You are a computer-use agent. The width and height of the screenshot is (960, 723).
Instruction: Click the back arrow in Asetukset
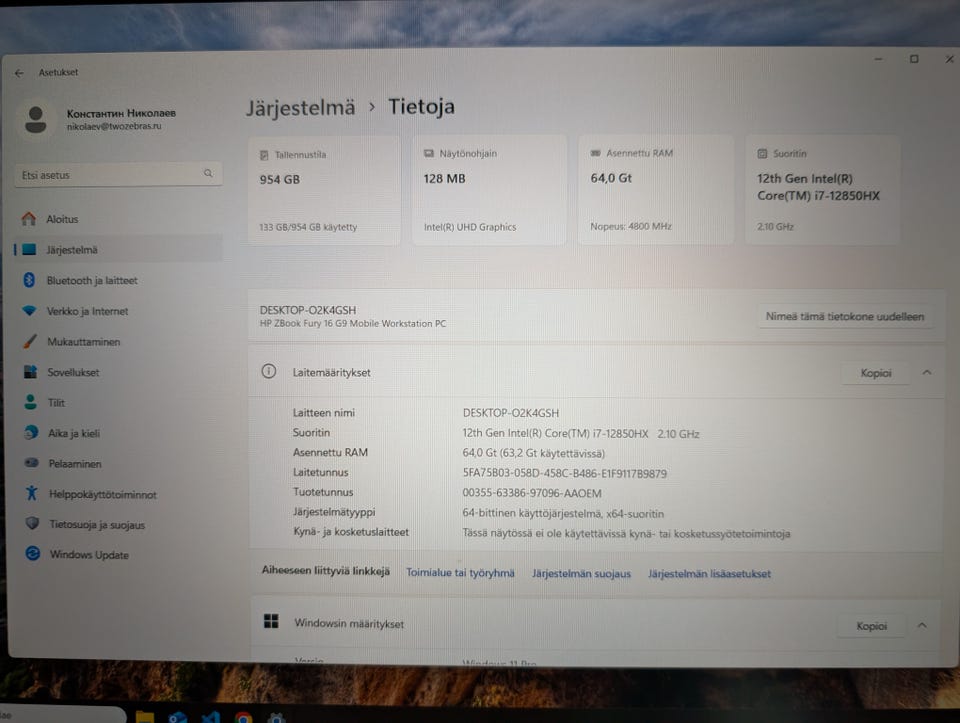[x=19, y=73]
